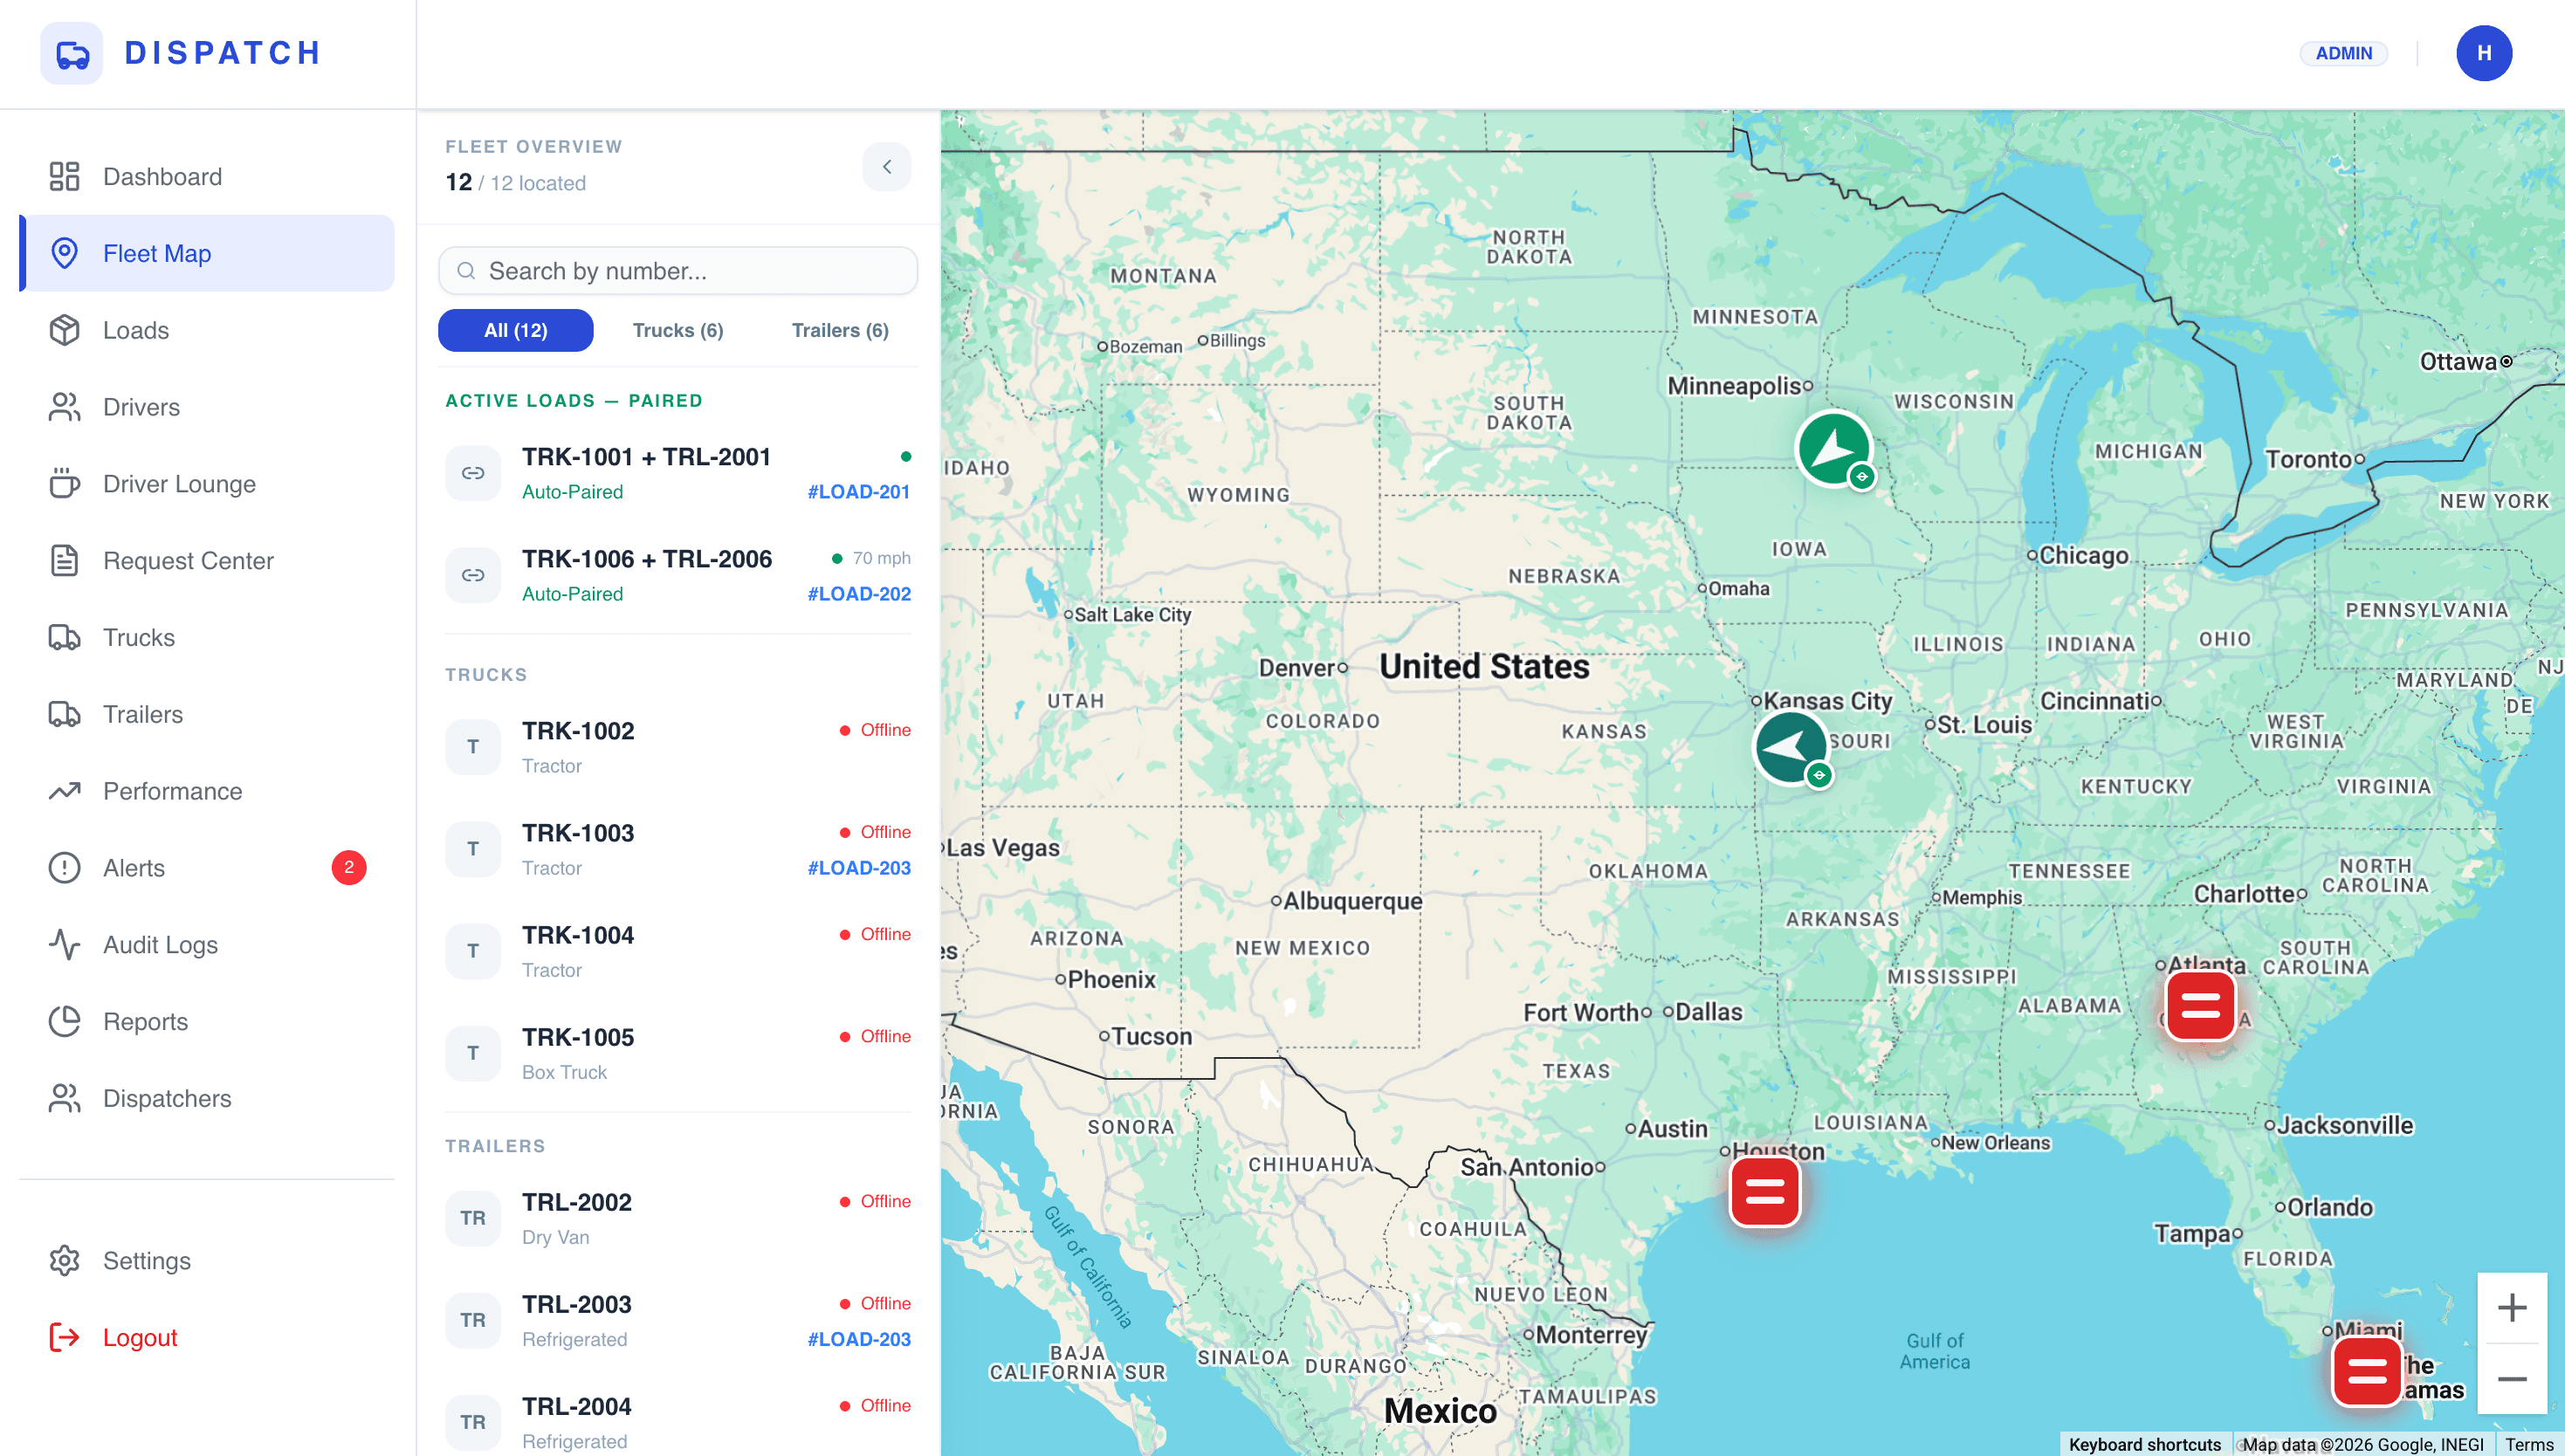
Task: Click Offline status of TRK-1002
Action: tap(875, 730)
